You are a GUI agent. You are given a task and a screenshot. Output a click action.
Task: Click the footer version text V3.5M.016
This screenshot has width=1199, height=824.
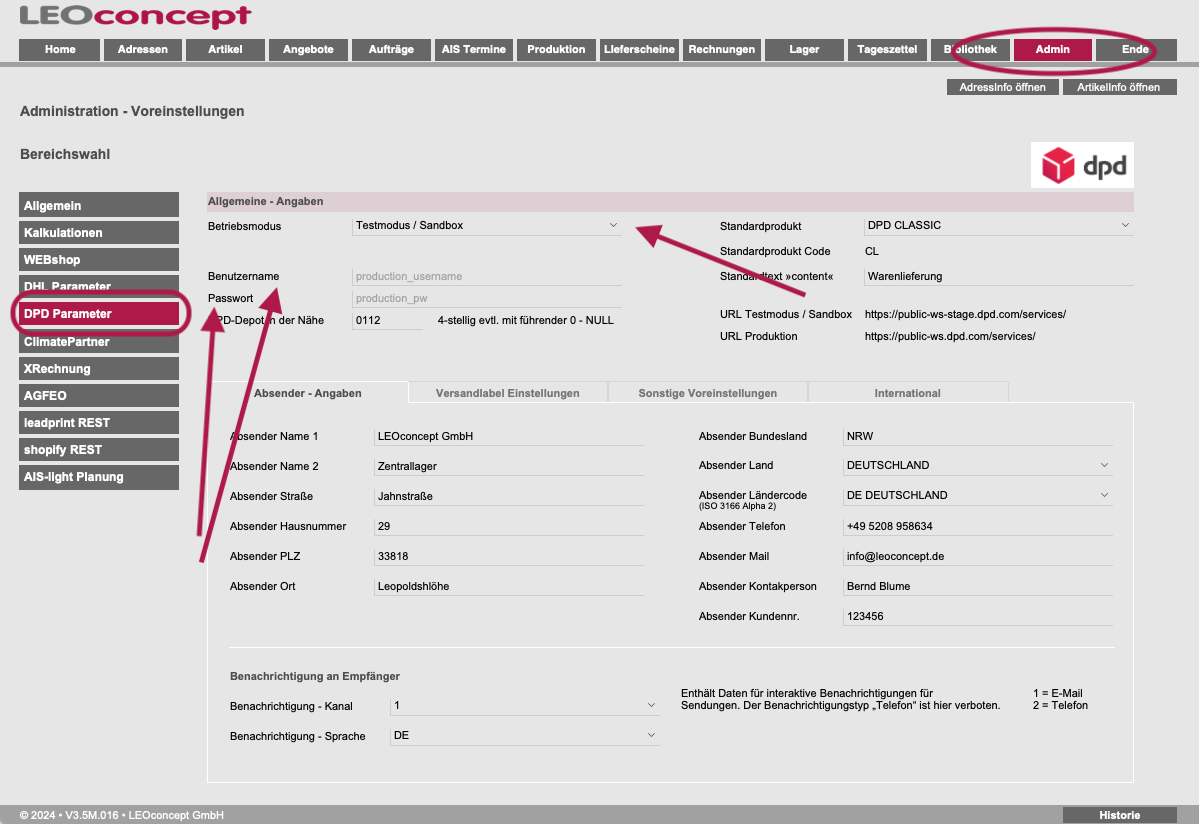[x=92, y=816]
